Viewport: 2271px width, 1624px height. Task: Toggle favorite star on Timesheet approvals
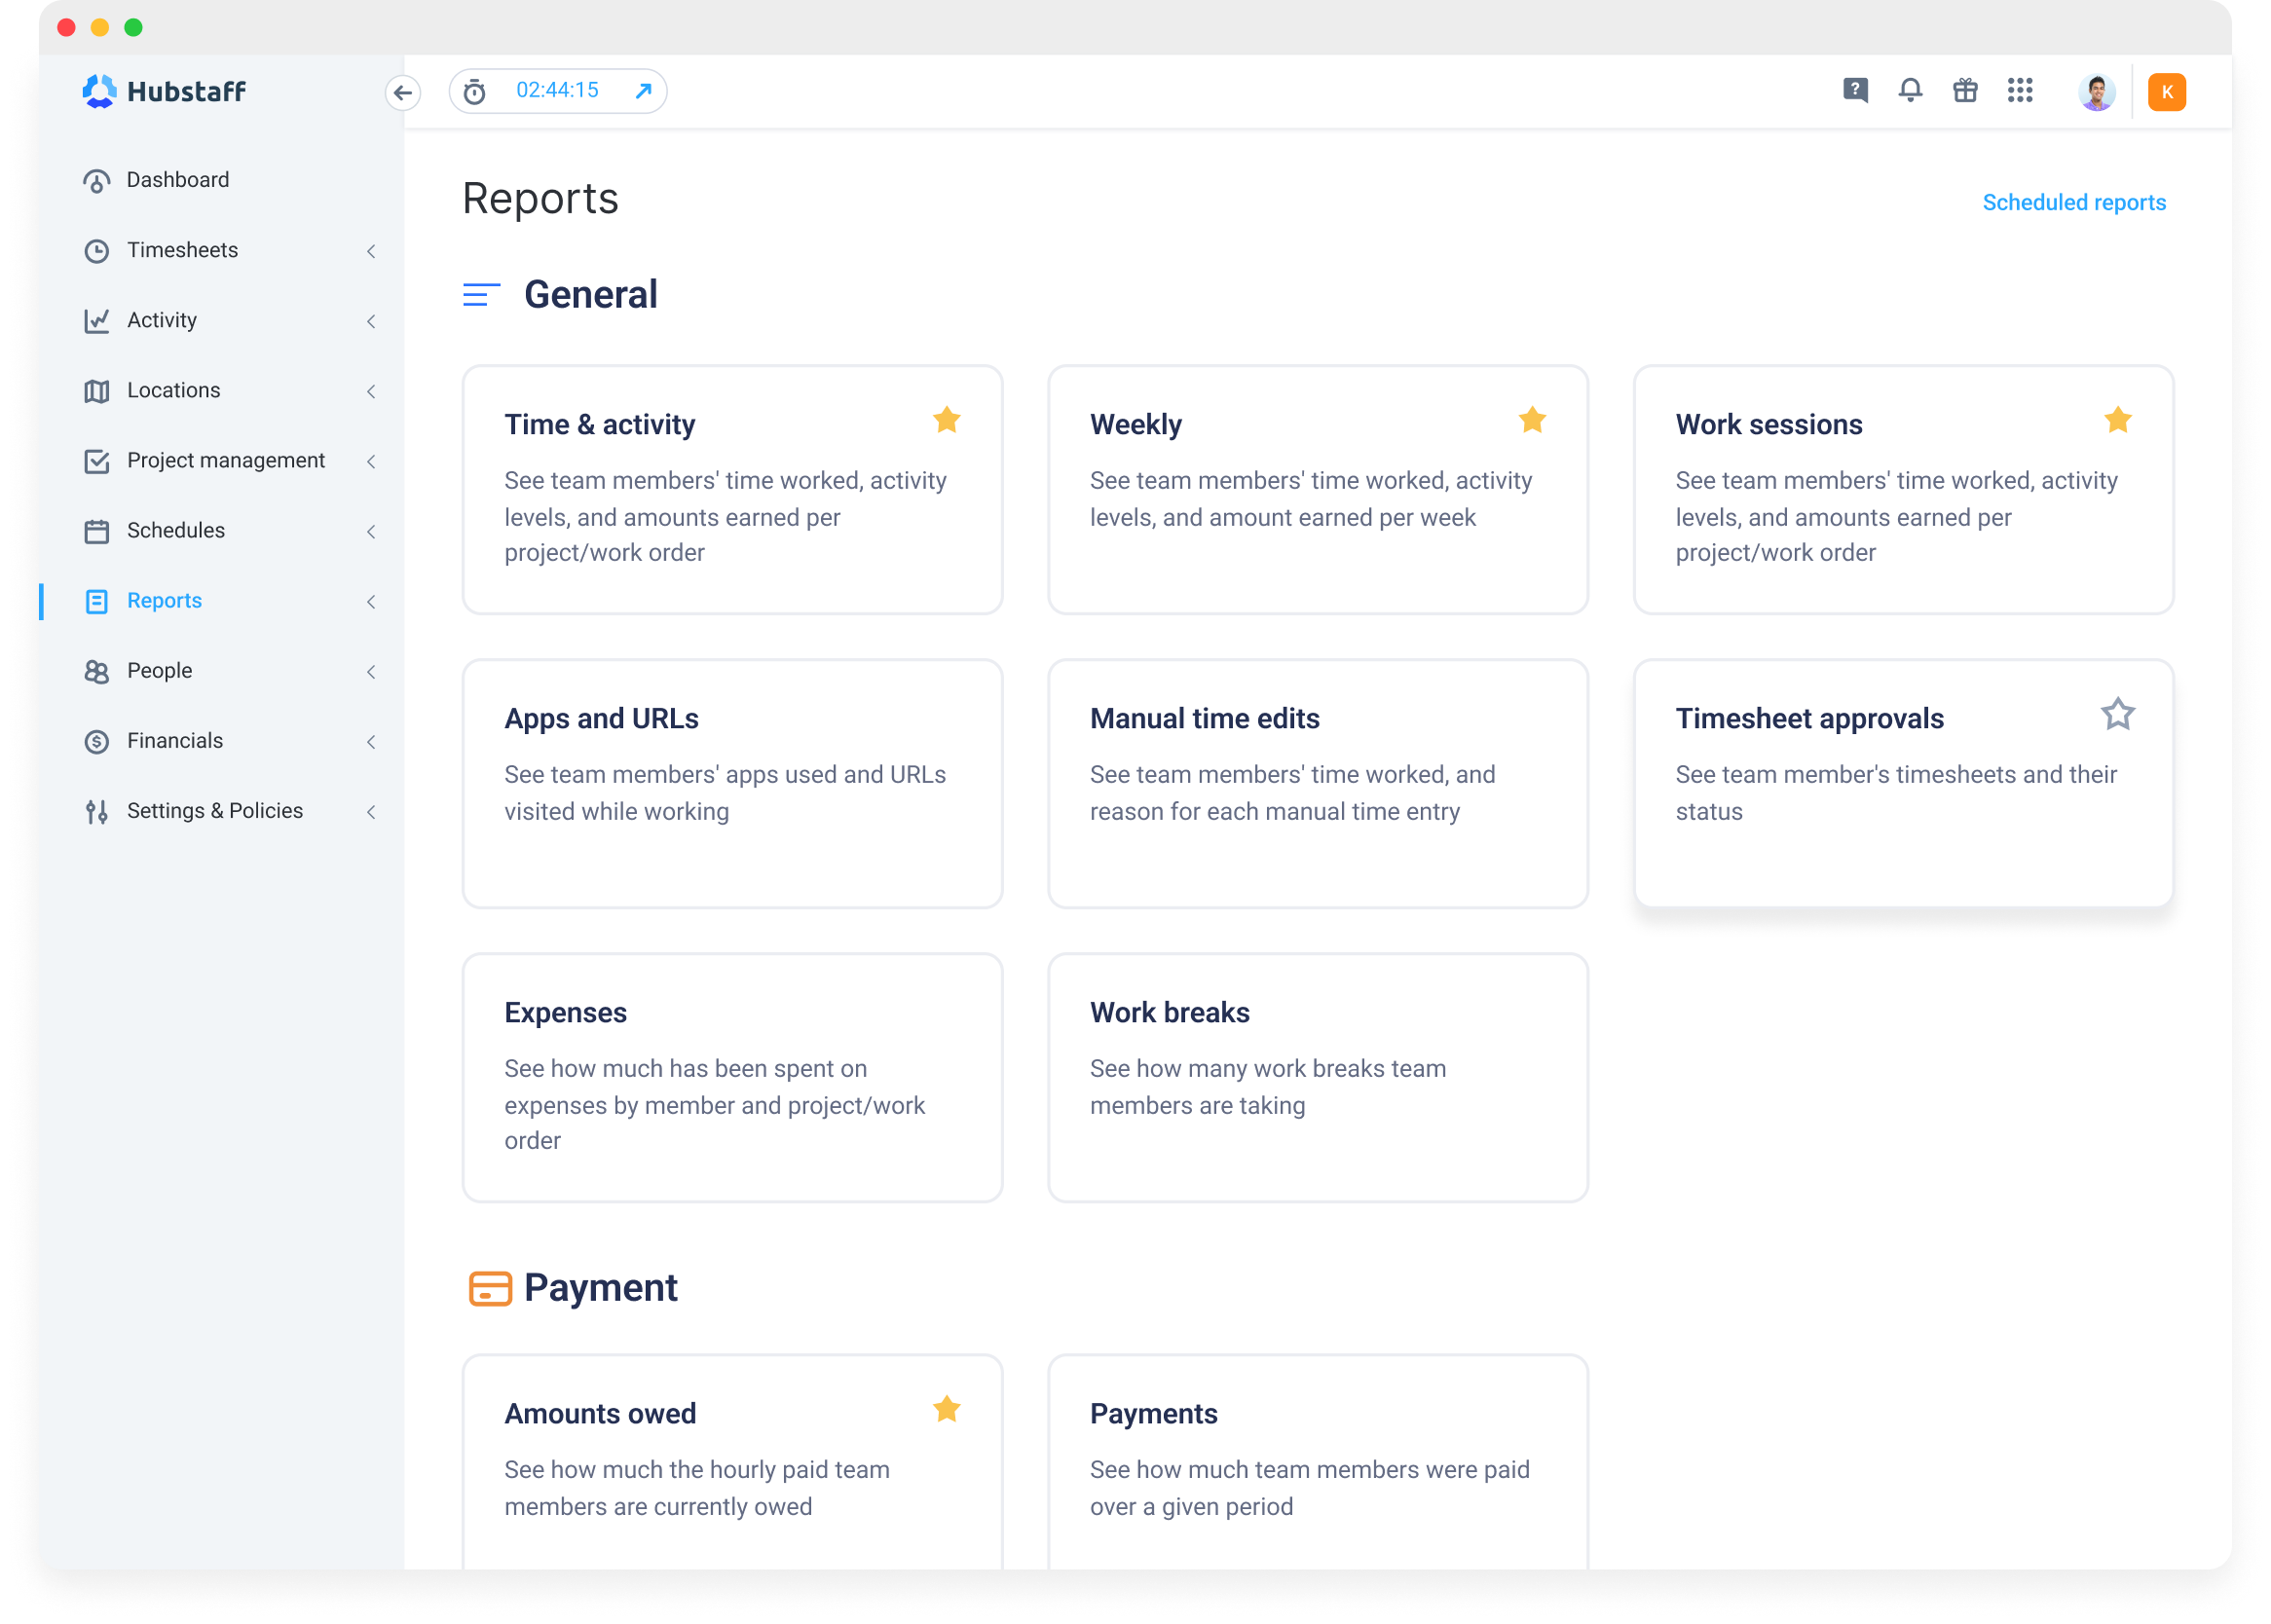point(2117,714)
